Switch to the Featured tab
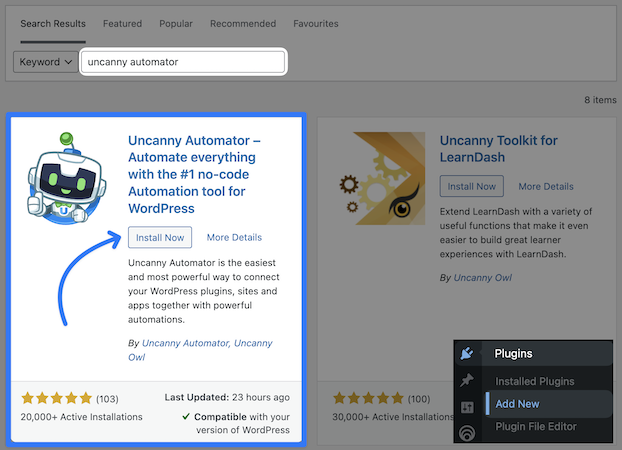The width and height of the screenshot is (622, 450). point(122,24)
